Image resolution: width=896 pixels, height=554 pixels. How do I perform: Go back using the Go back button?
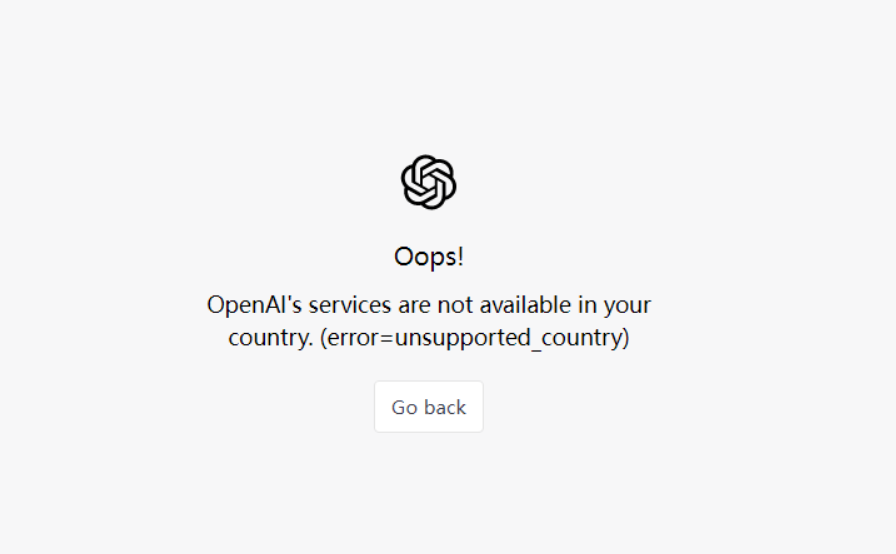[429, 407]
